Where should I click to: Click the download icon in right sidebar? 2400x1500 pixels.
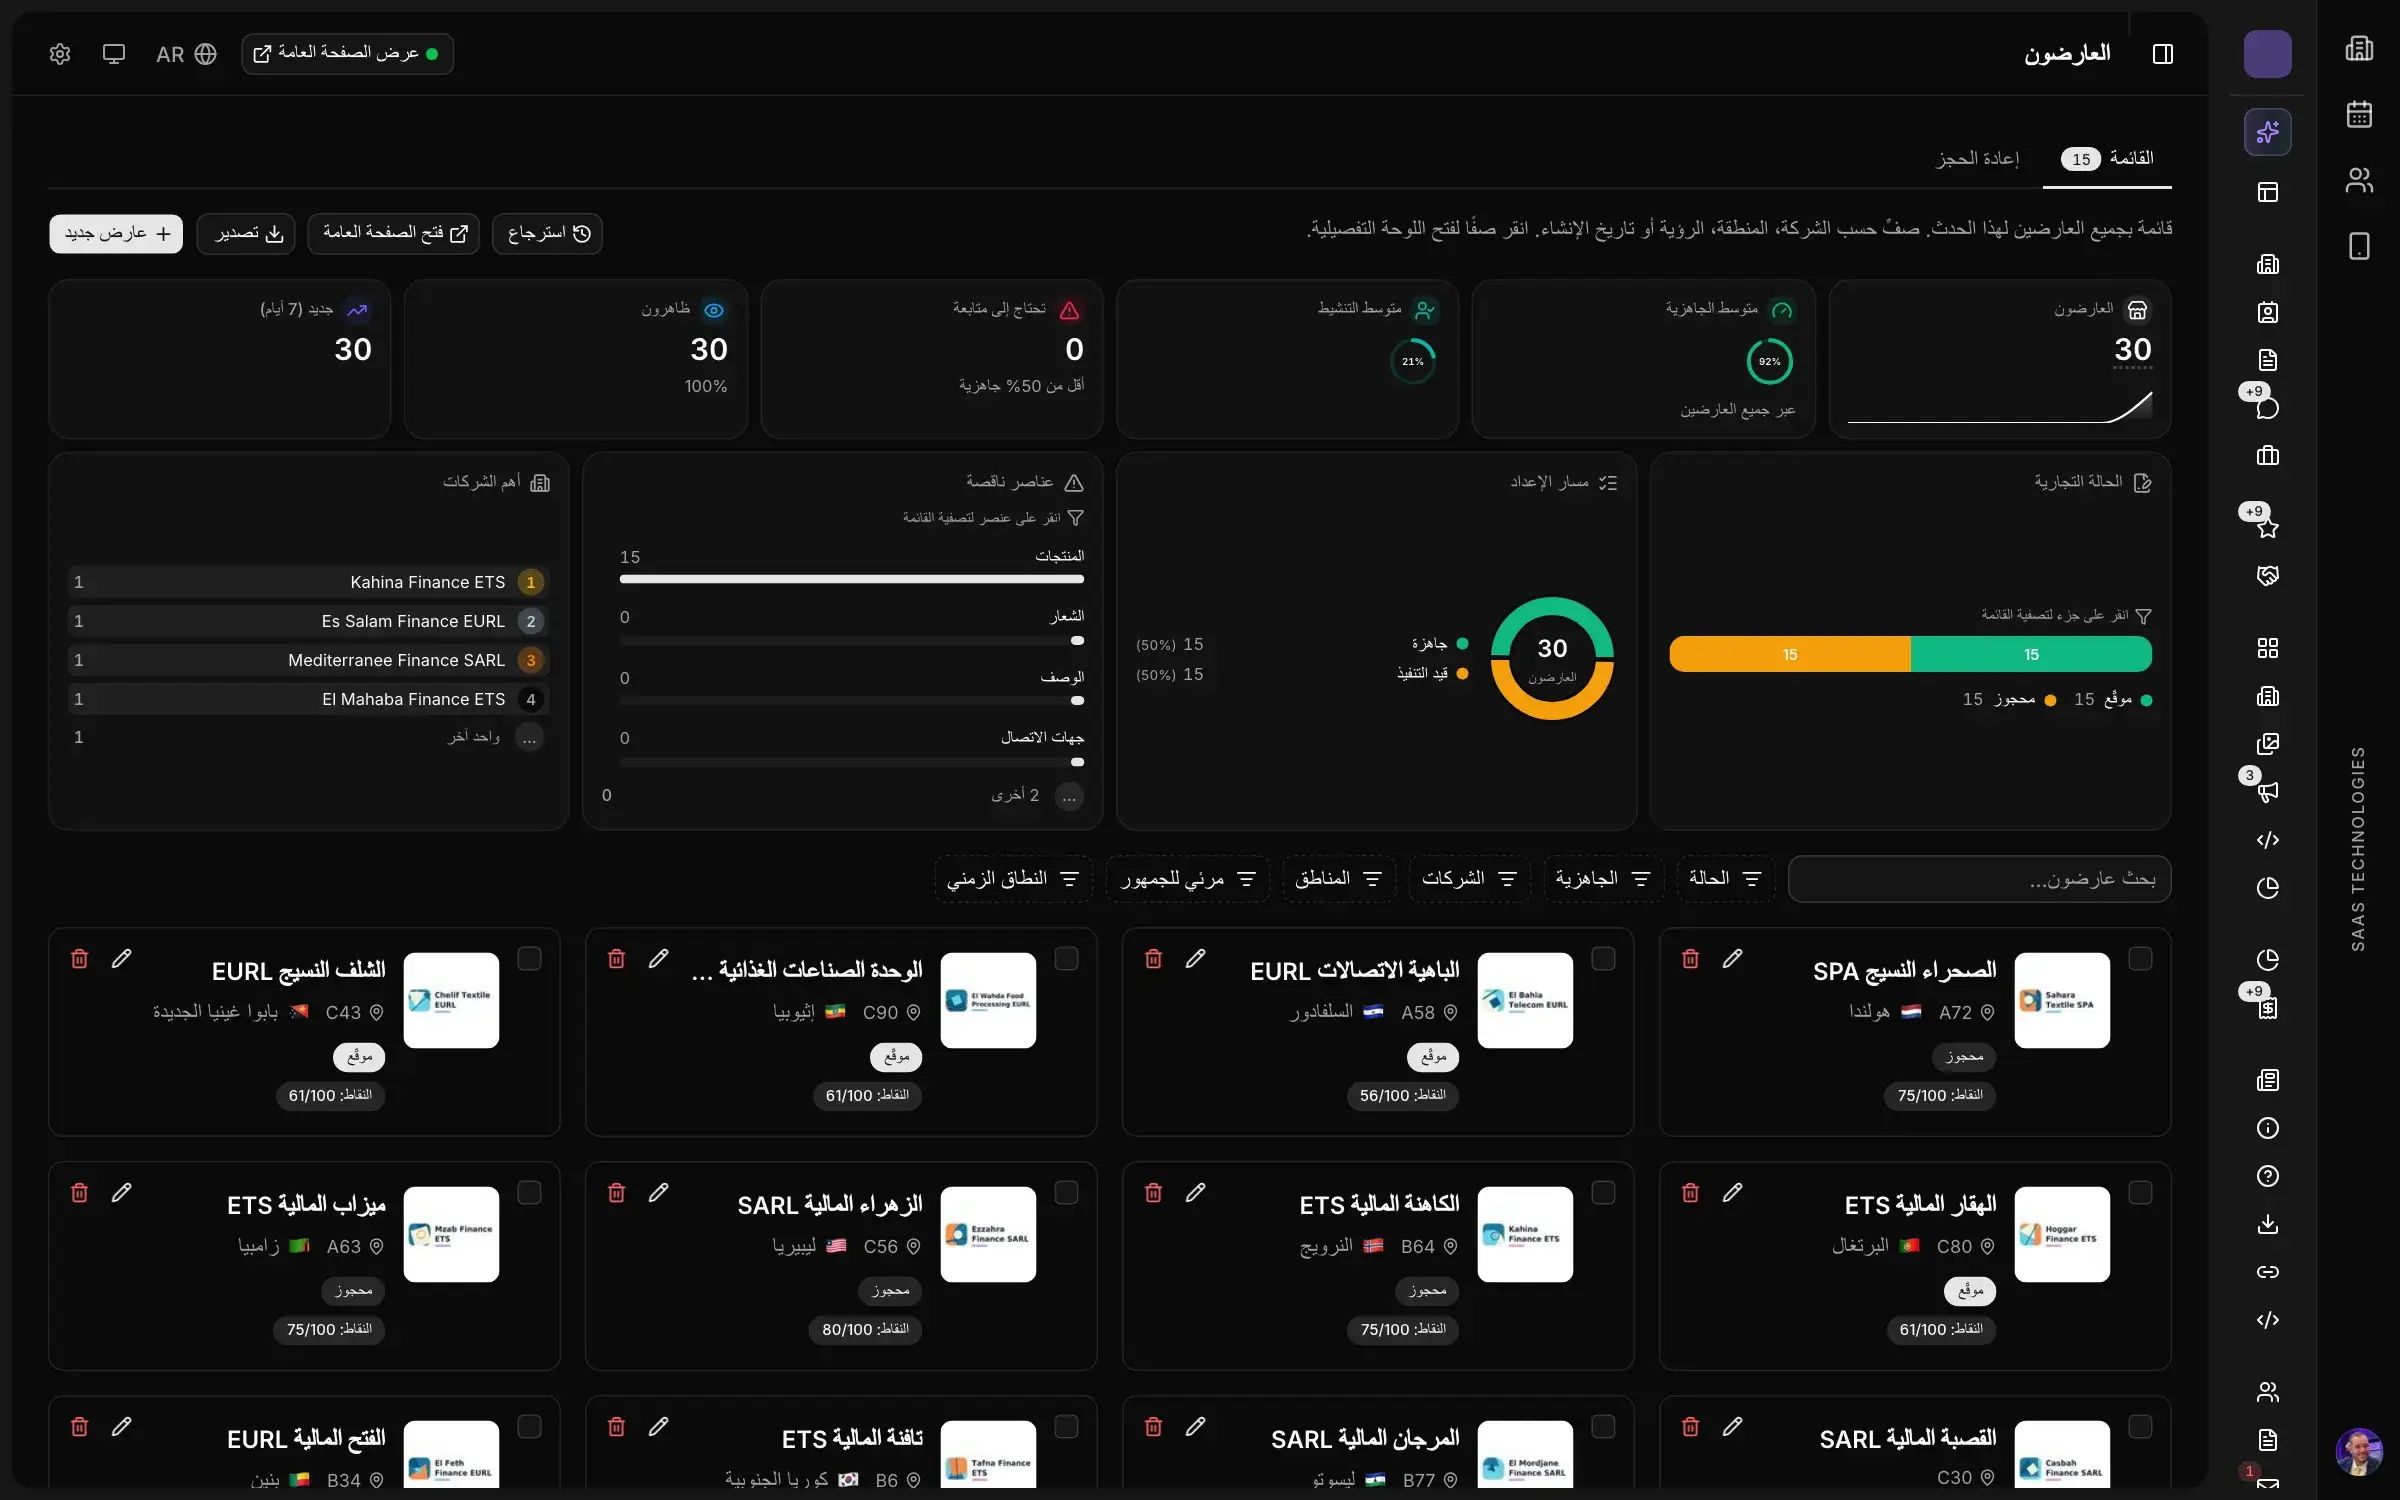(2267, 1224)
